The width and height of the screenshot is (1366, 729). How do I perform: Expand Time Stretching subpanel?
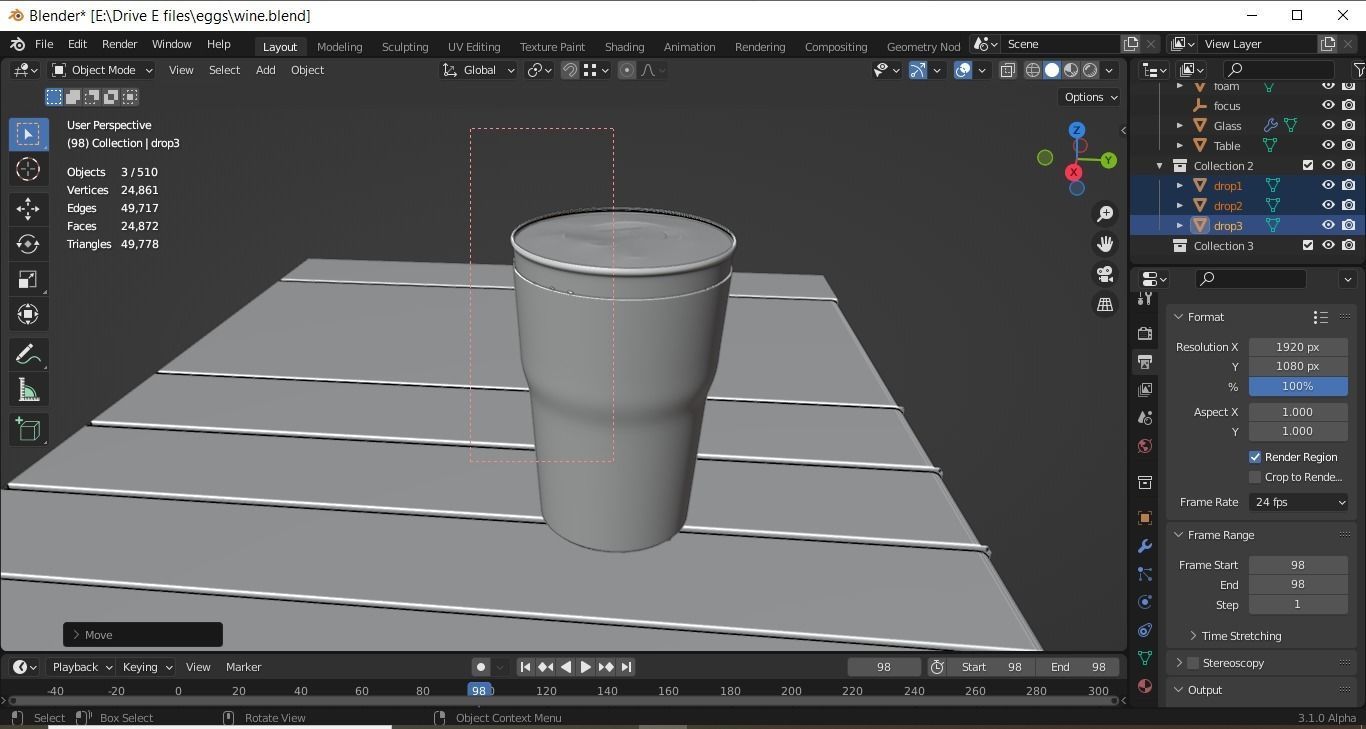(x=1194, y=636)
